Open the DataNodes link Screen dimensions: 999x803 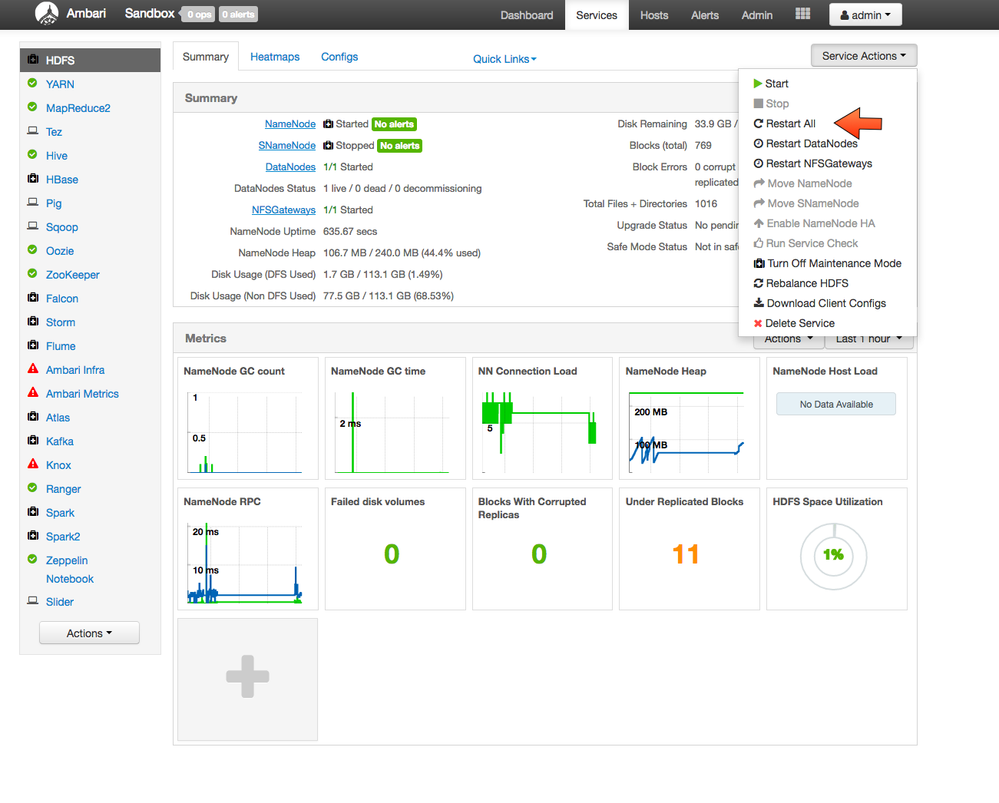[291, 167]
